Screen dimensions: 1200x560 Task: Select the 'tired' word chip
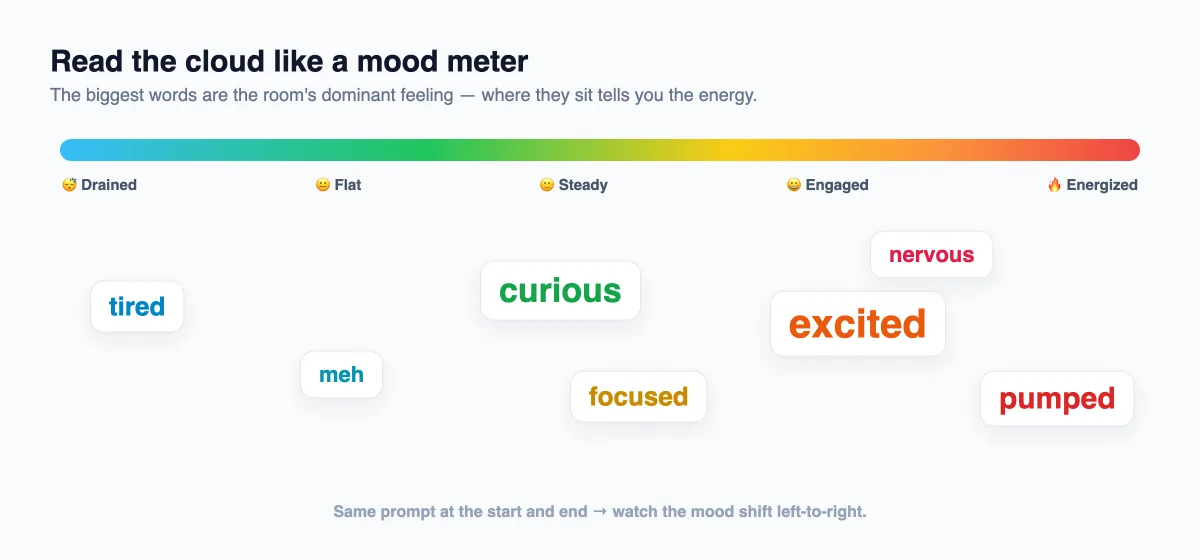click(x=137, y=306)
